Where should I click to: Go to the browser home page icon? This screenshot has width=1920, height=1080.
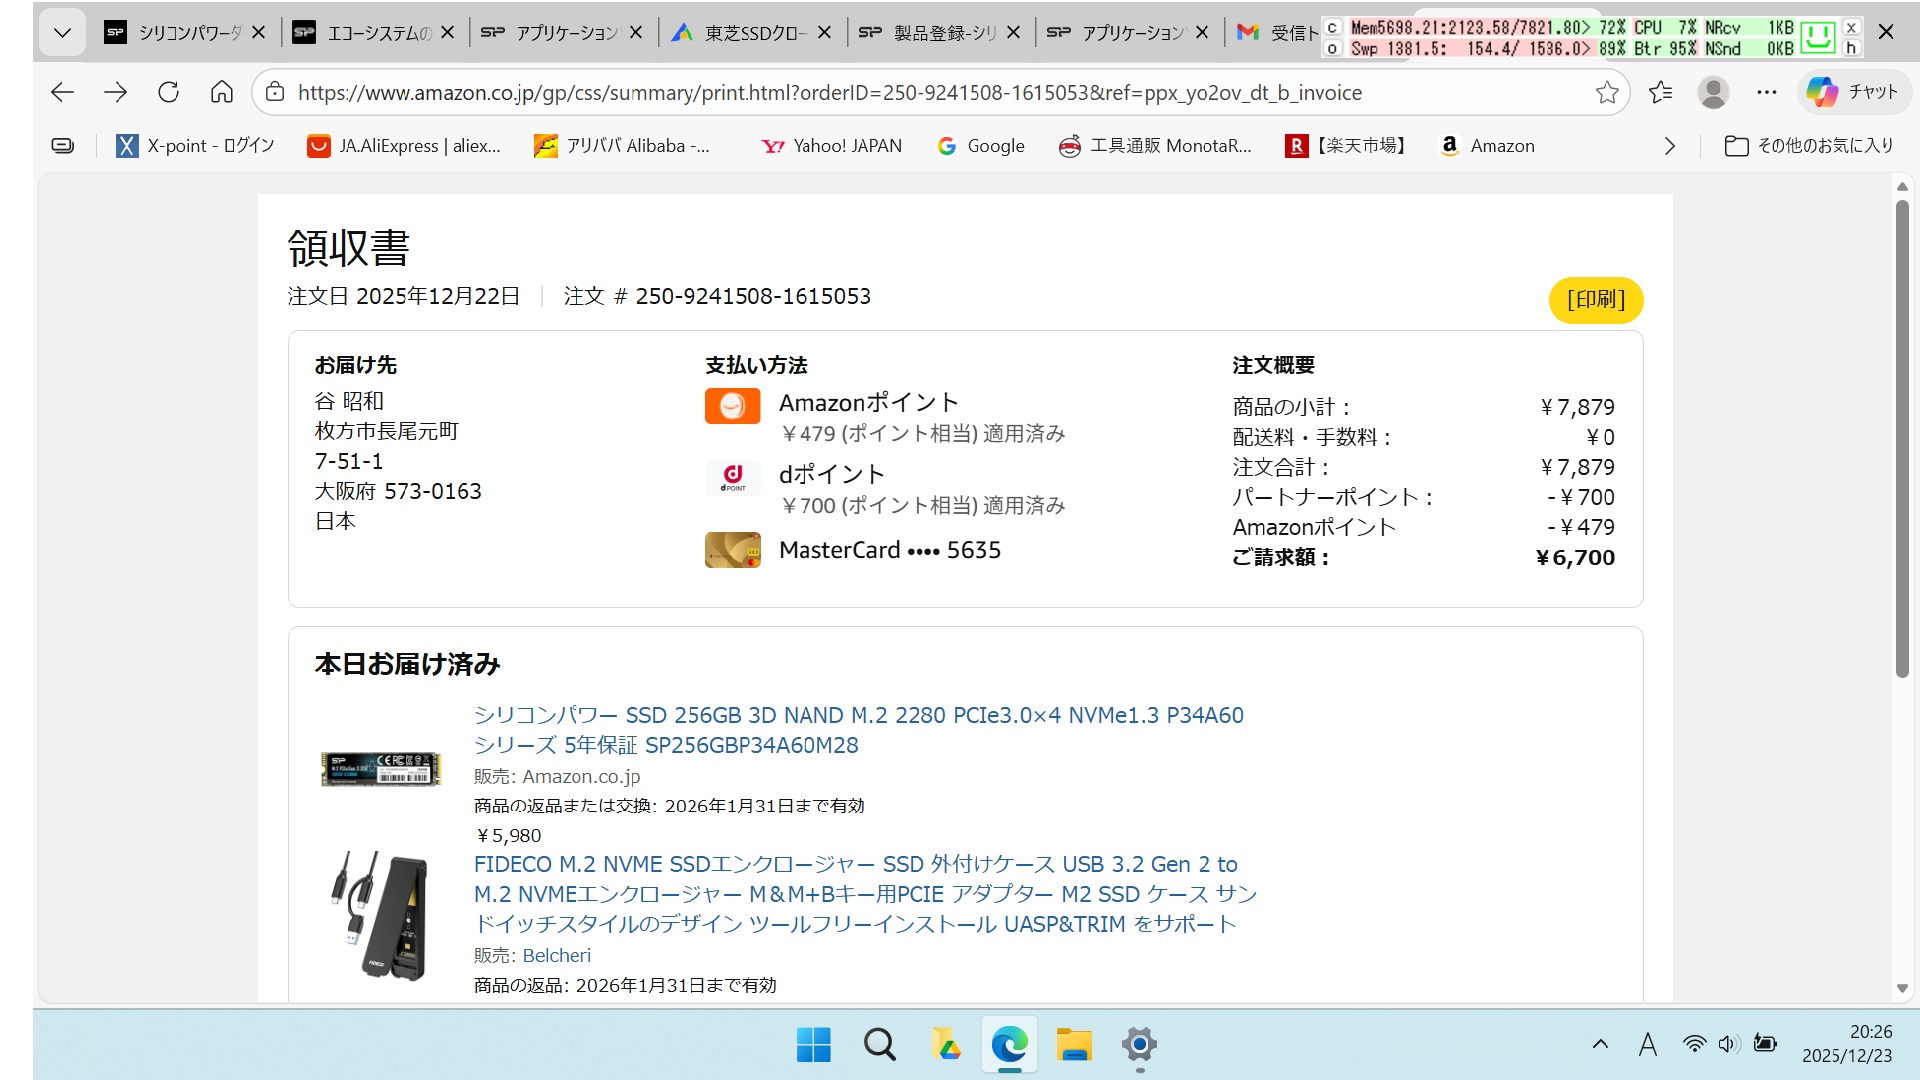tap(221, 92)
